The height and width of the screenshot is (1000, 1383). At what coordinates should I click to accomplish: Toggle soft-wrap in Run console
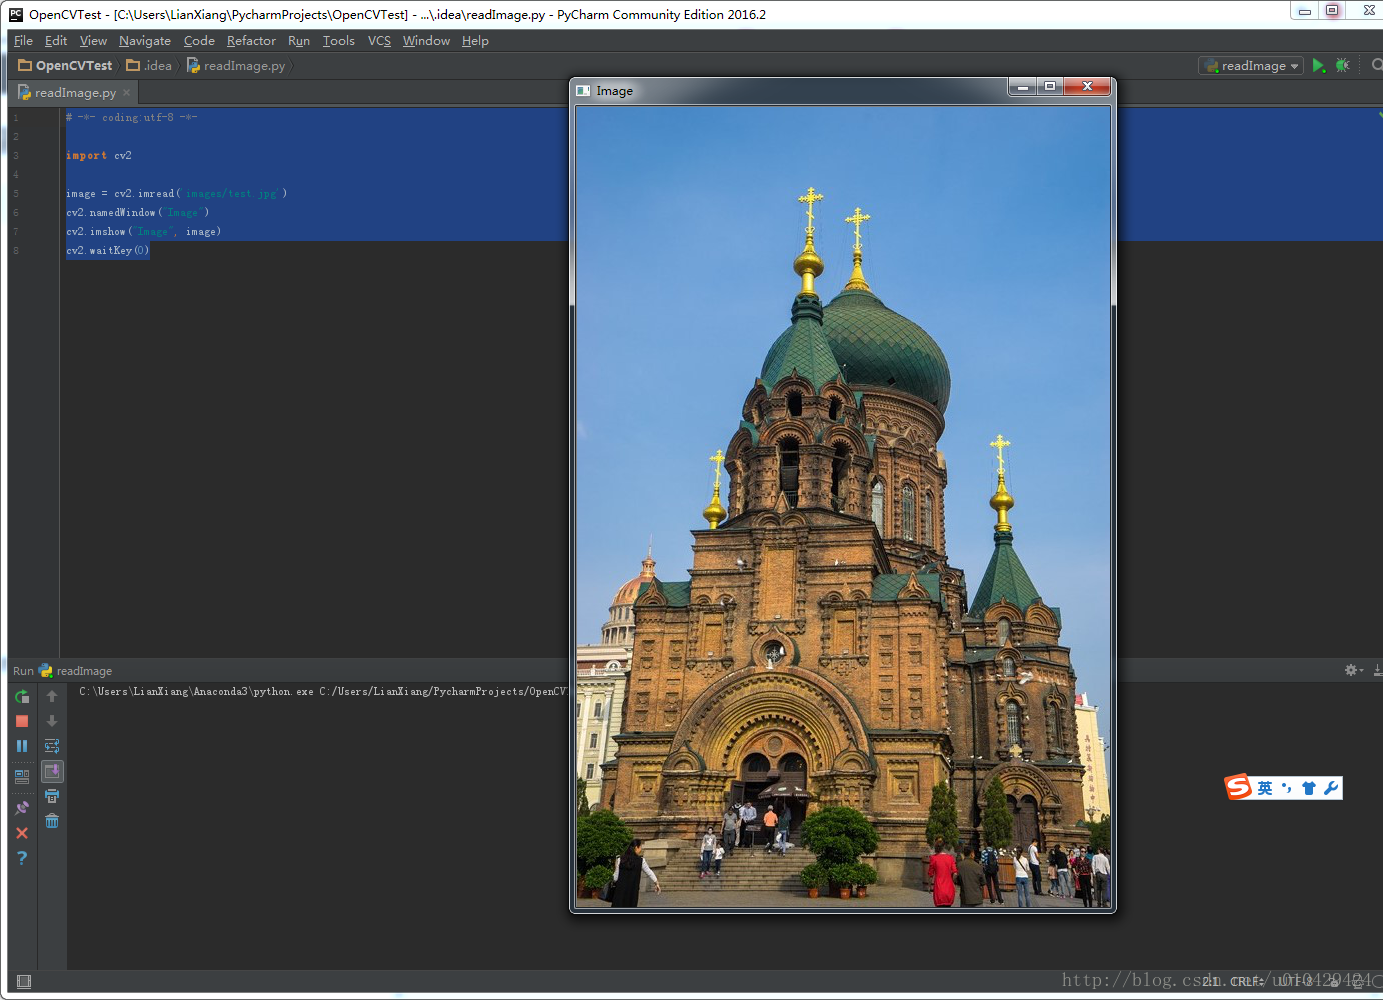click(x=52, y=746)
